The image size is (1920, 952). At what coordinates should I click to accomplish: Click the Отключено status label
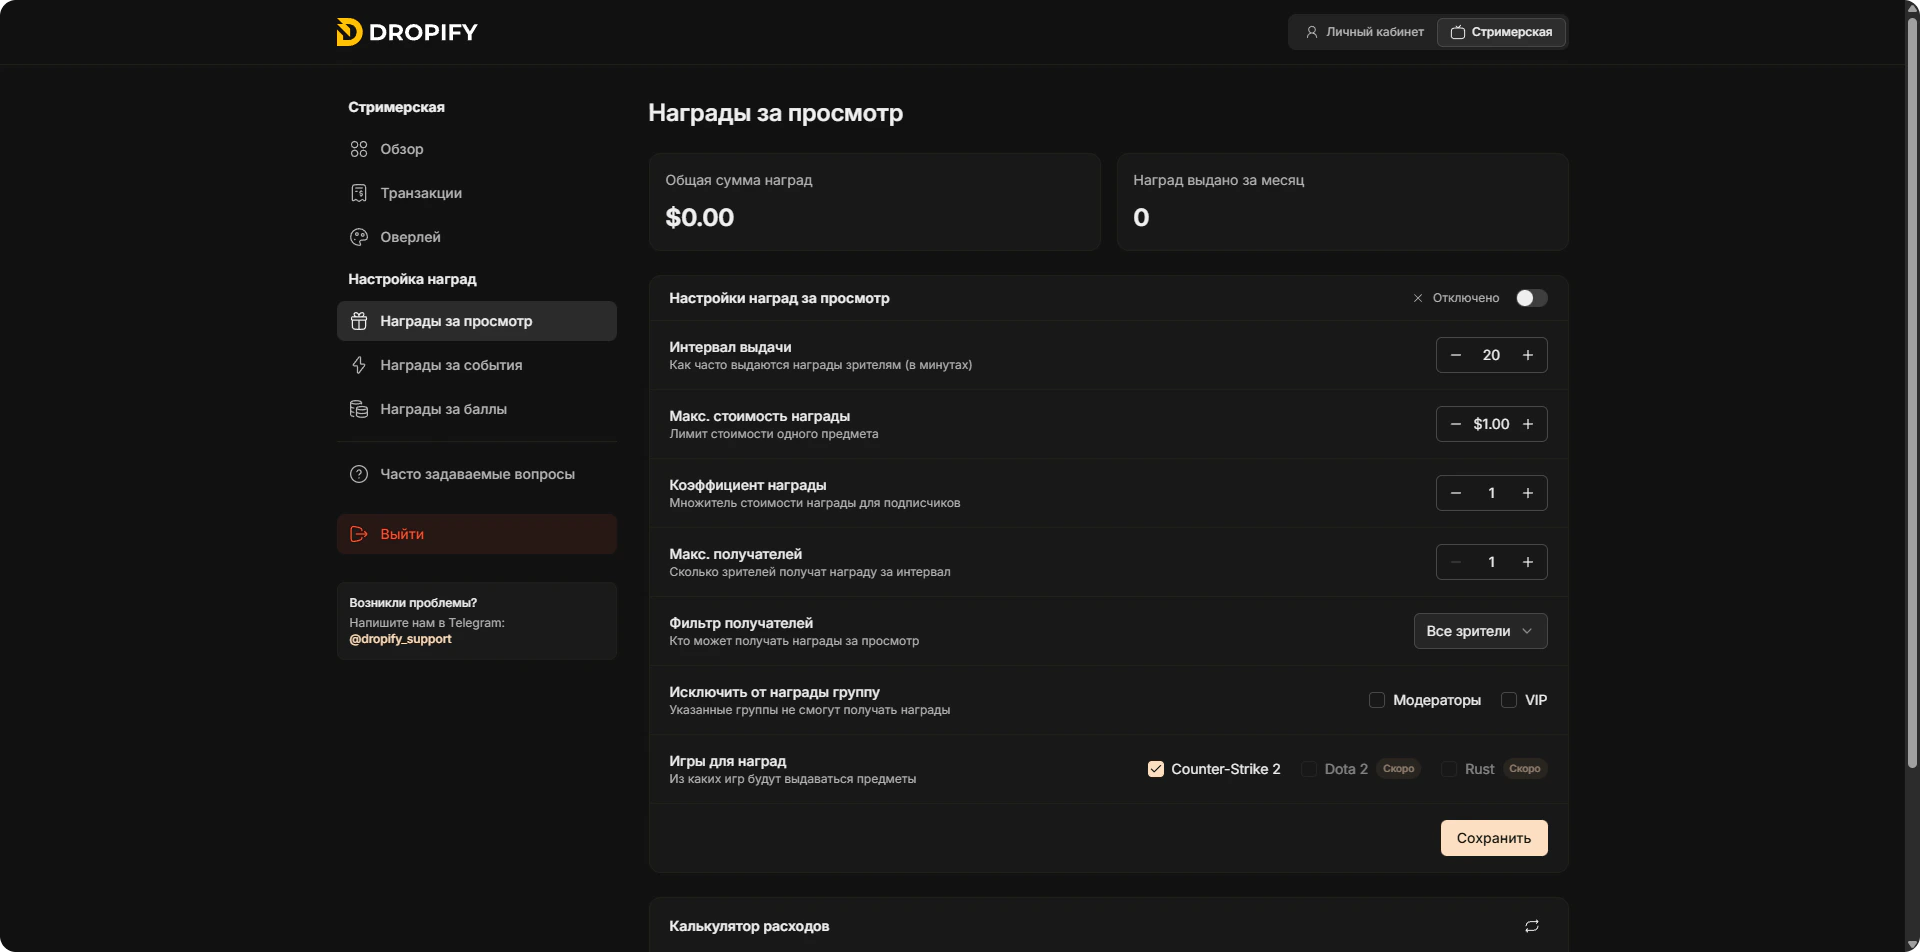[1466, 298]
